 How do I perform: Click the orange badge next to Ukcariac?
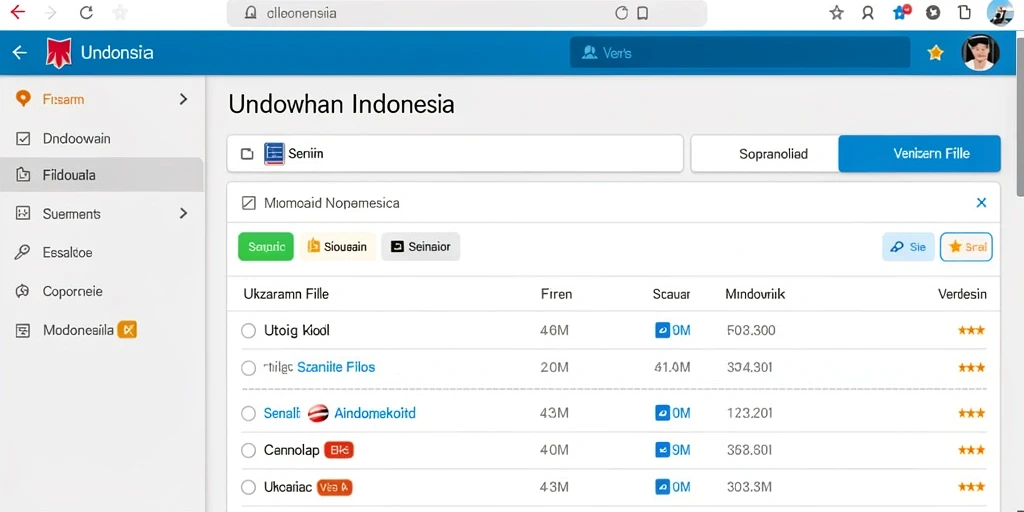click(334, 487)
